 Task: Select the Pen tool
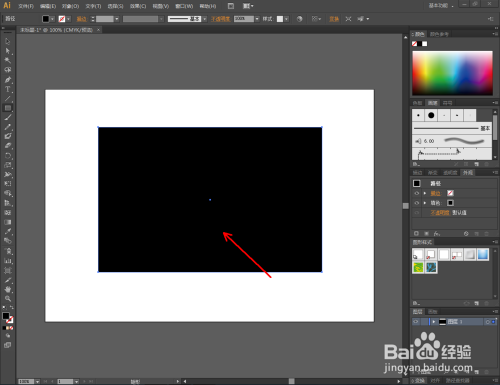(x=8, y=79)
